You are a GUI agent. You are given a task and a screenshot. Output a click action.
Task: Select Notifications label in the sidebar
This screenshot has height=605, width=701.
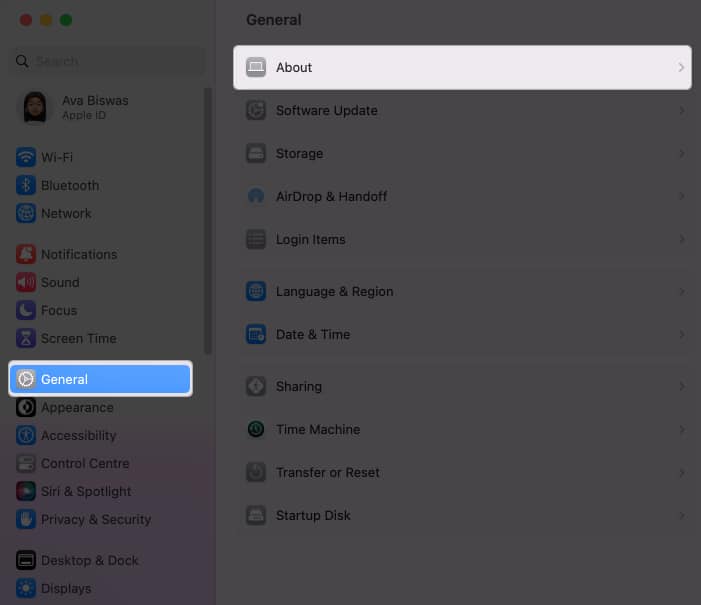click(79, 254)
